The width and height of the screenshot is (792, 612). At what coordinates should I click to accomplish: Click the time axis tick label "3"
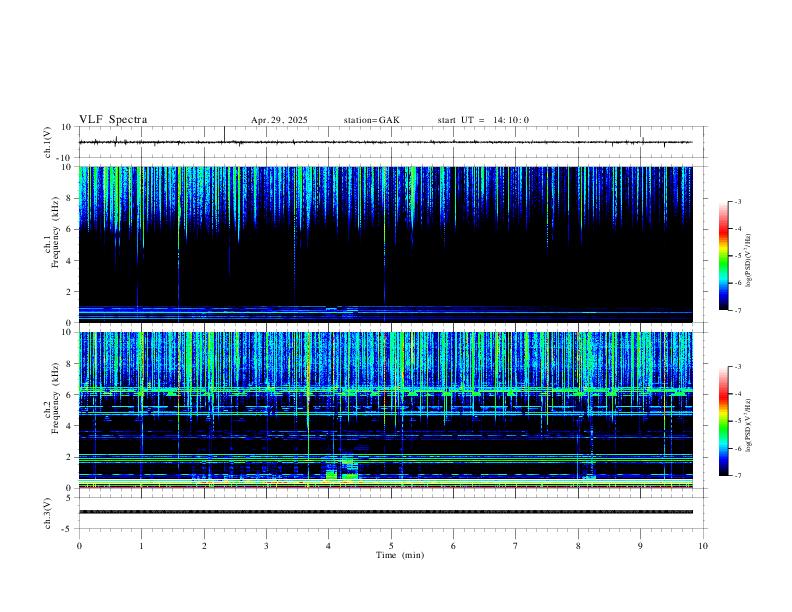pos(266,546)
